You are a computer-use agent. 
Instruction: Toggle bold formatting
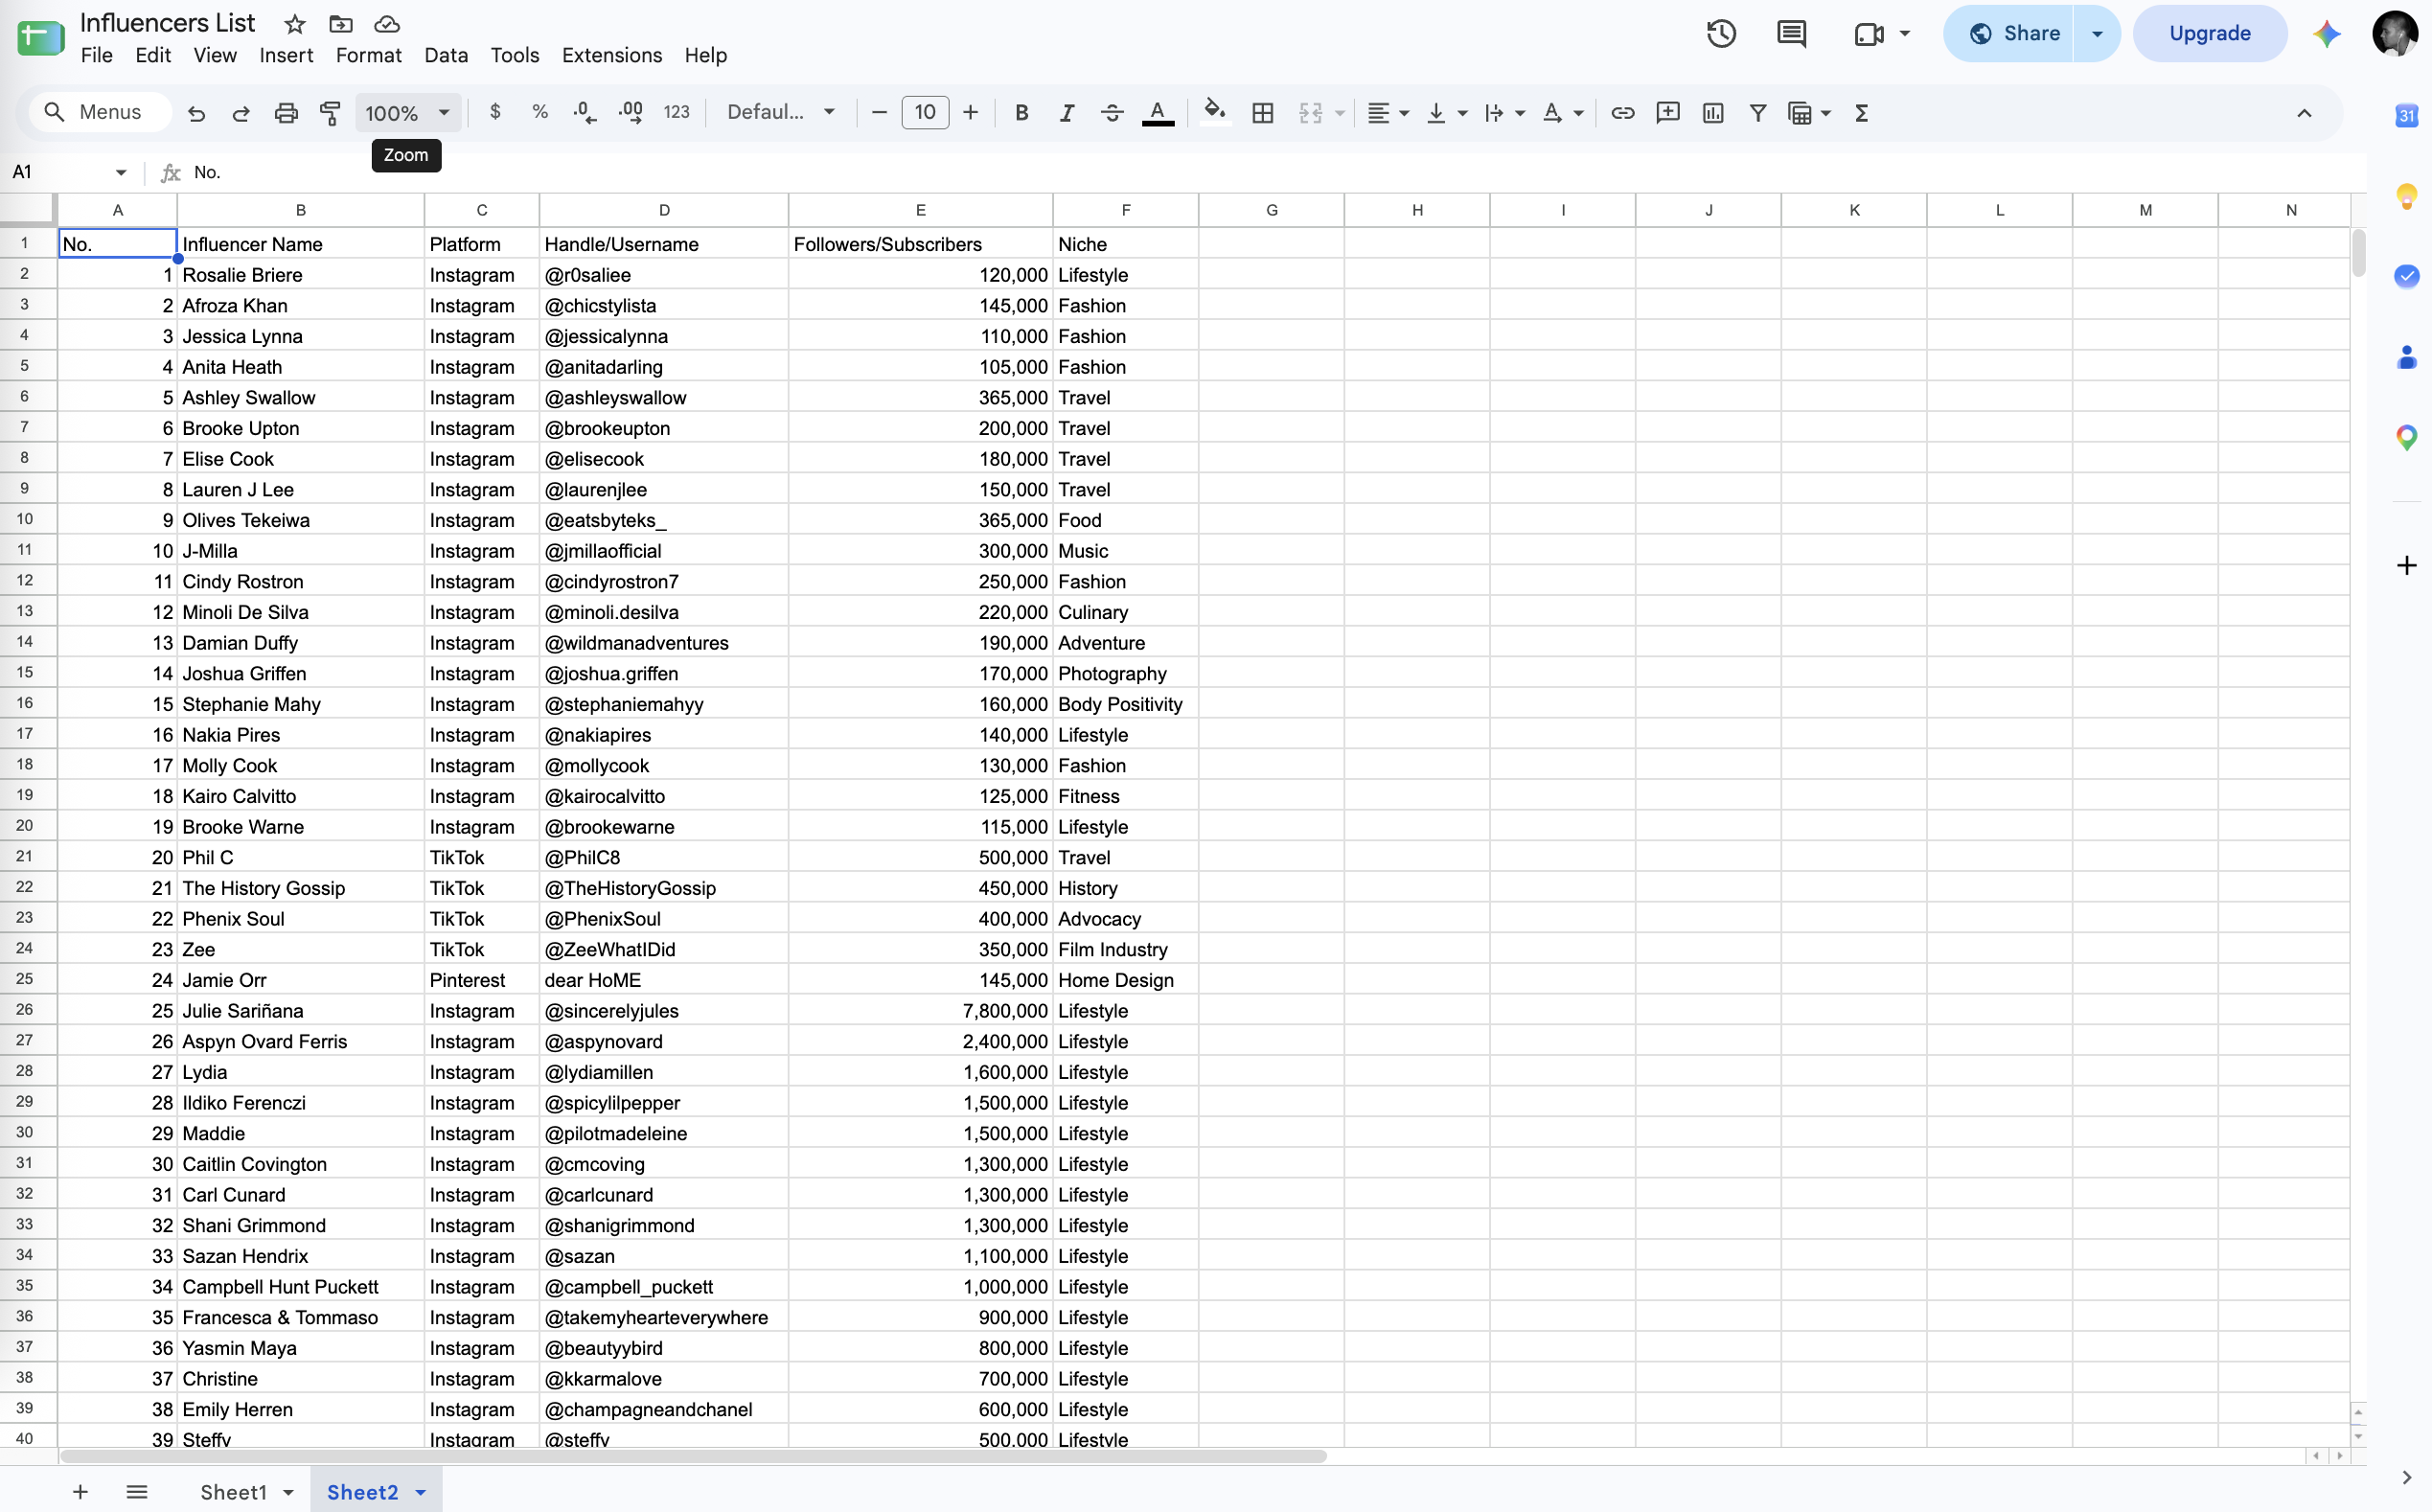click(x=1021, y=113)
